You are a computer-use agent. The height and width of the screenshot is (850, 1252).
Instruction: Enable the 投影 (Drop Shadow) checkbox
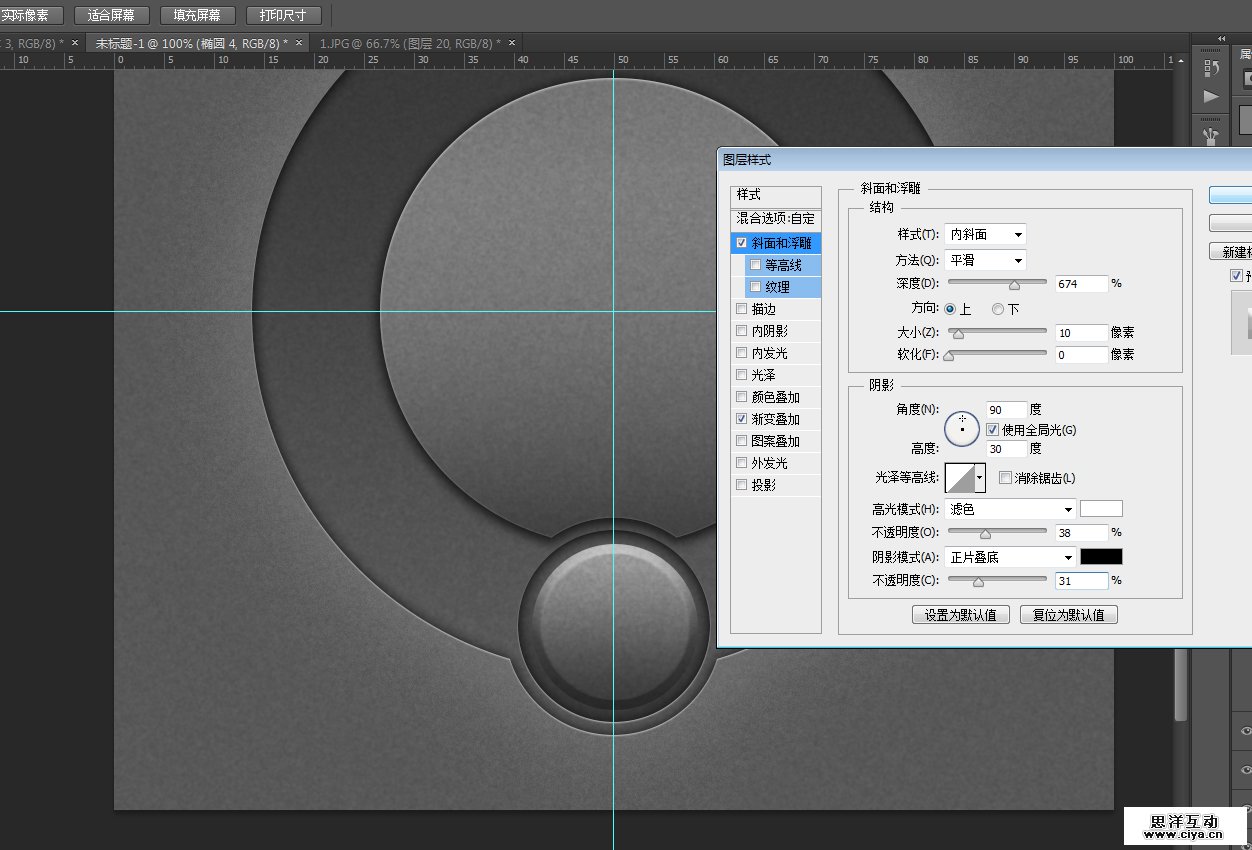click(x=741, y=485)
